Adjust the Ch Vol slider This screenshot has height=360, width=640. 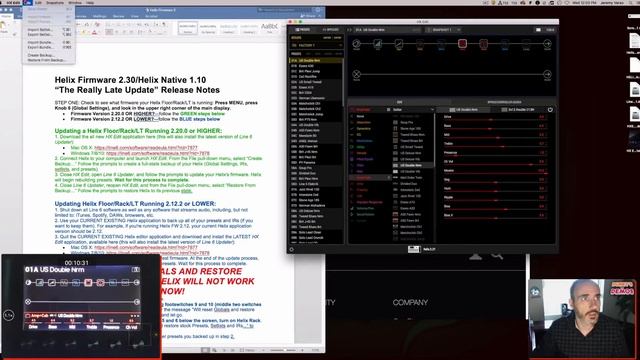(x=495, y=164)
